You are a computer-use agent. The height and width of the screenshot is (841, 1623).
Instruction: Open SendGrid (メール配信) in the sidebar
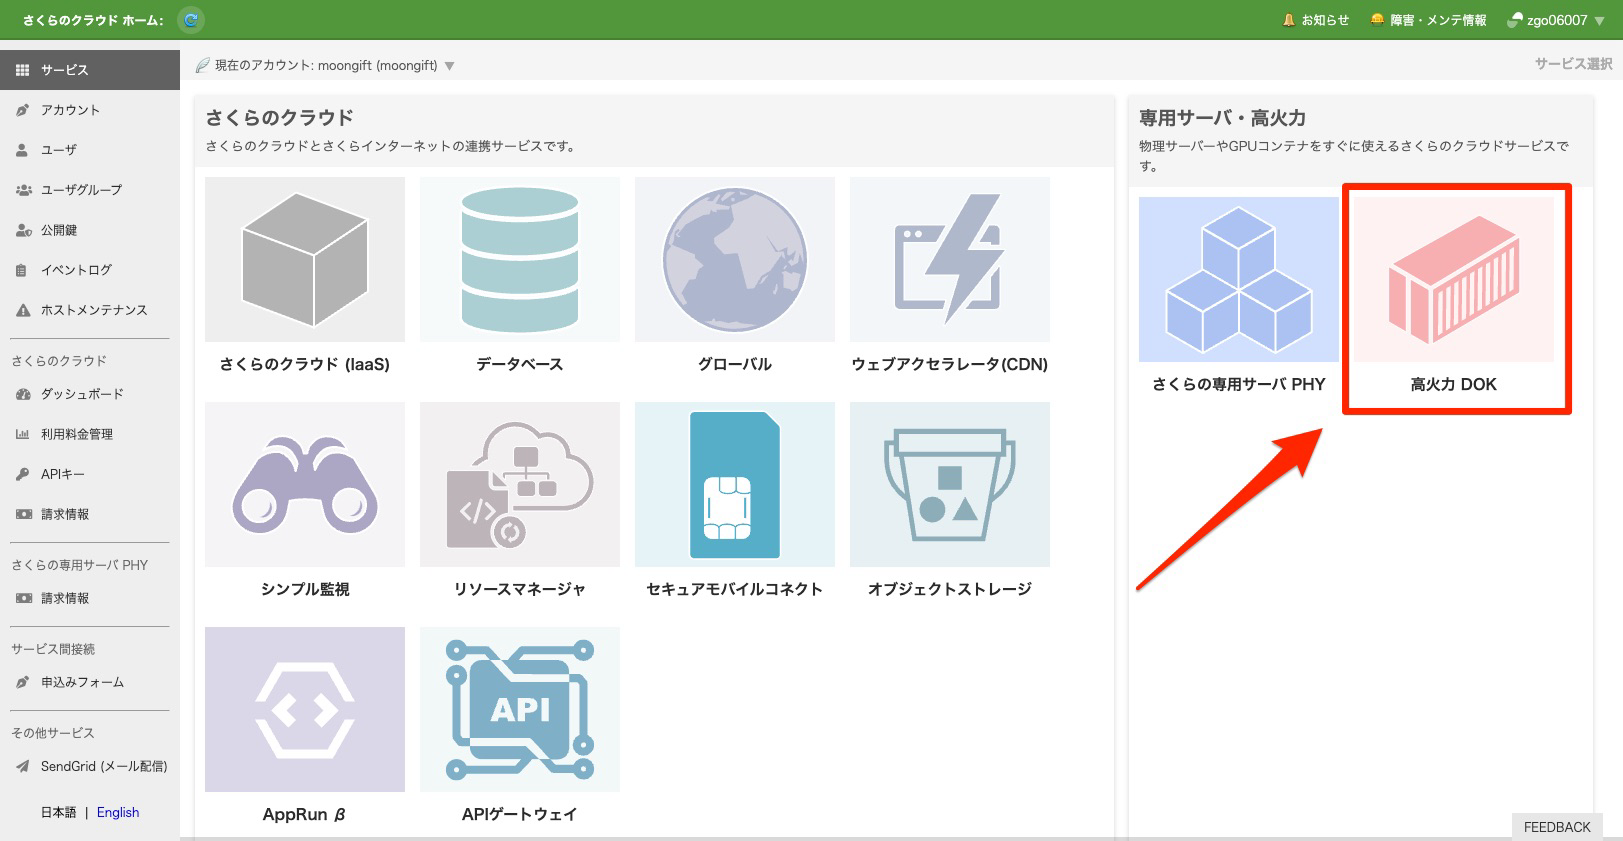(90, 766)
